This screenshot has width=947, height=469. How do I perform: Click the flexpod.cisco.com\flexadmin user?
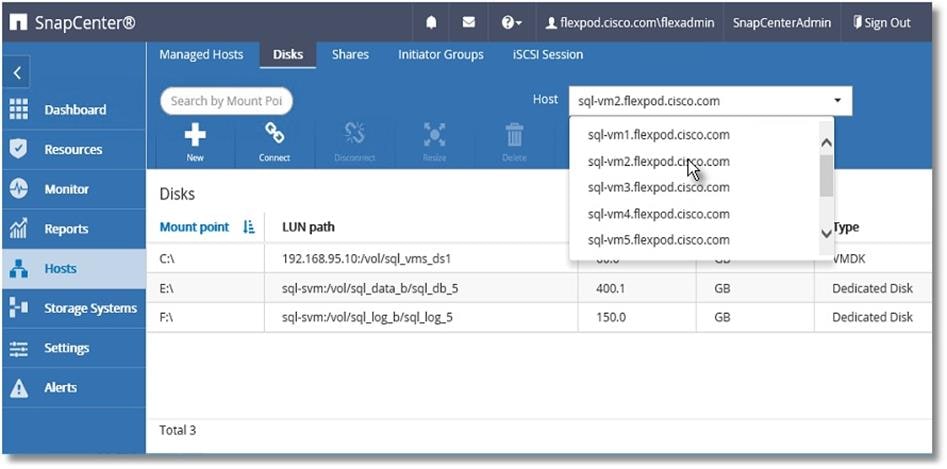630,23
